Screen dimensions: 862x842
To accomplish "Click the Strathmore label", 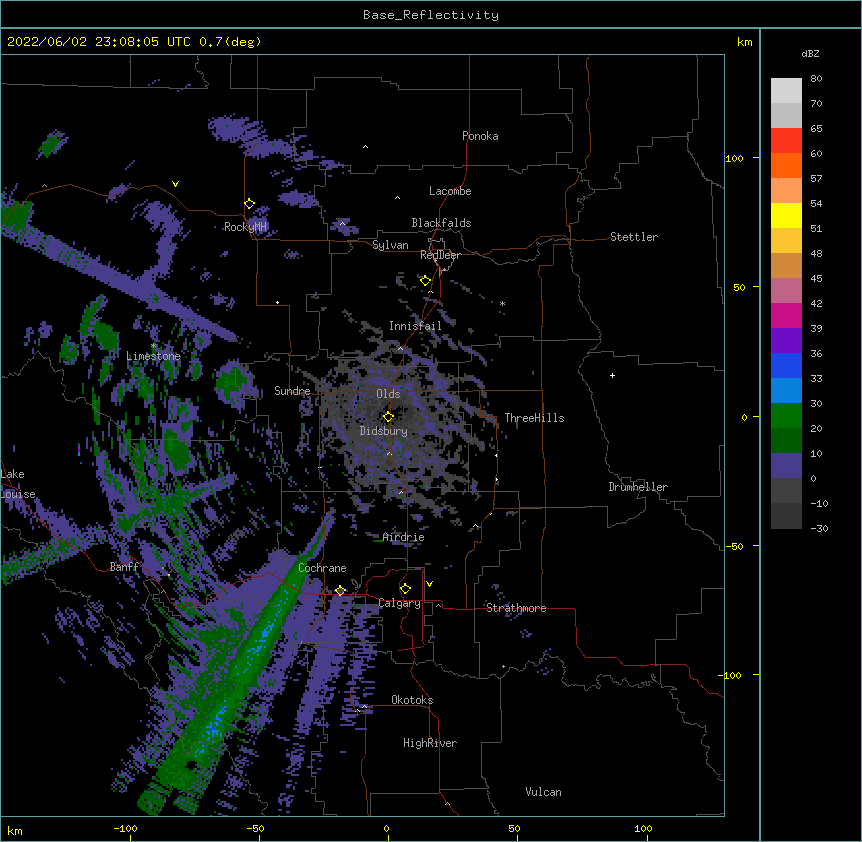I will pyautogui.click(x=516, y=608).
